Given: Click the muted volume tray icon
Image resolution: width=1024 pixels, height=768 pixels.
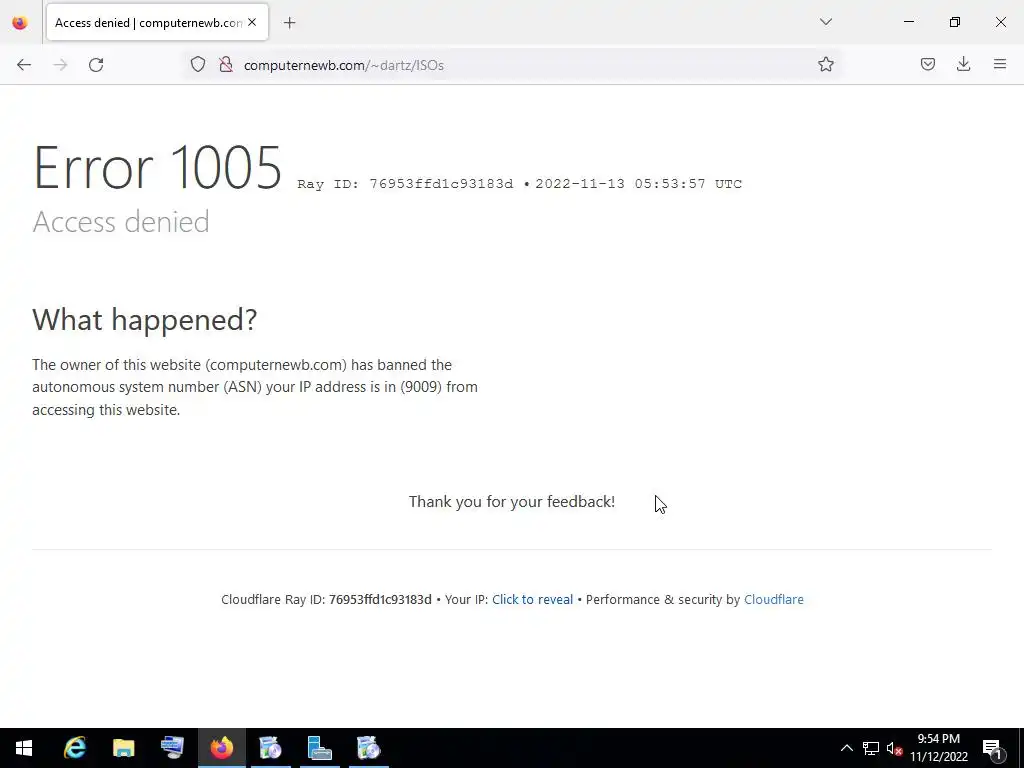Looking at the screenshot, I should [895, 748].
